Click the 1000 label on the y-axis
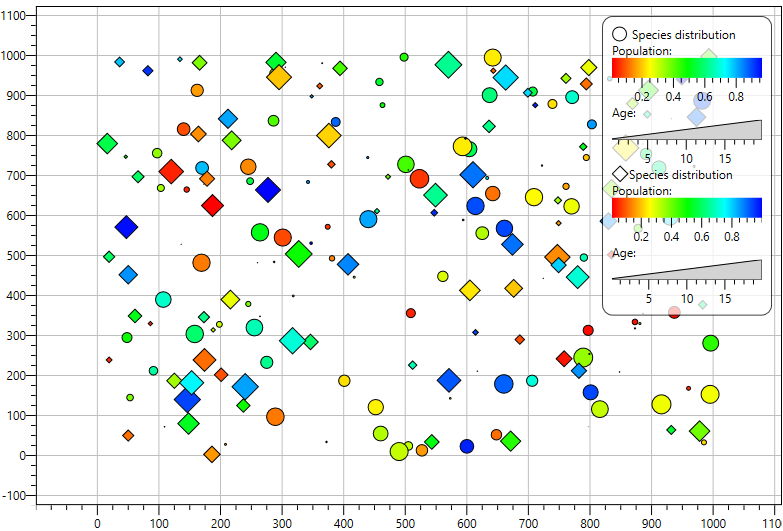The width and height of the screenshot is (783, 531). click(13, 55)
